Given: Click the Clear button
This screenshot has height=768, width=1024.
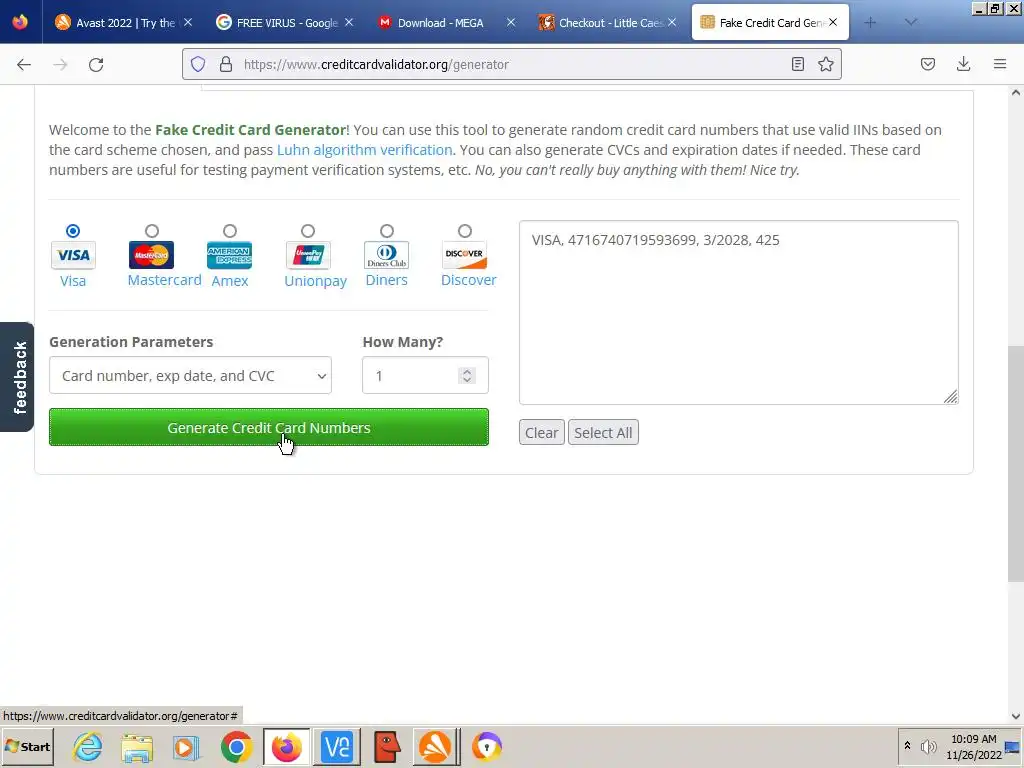Looking at the screenshot, I should [x=541, y=432].
